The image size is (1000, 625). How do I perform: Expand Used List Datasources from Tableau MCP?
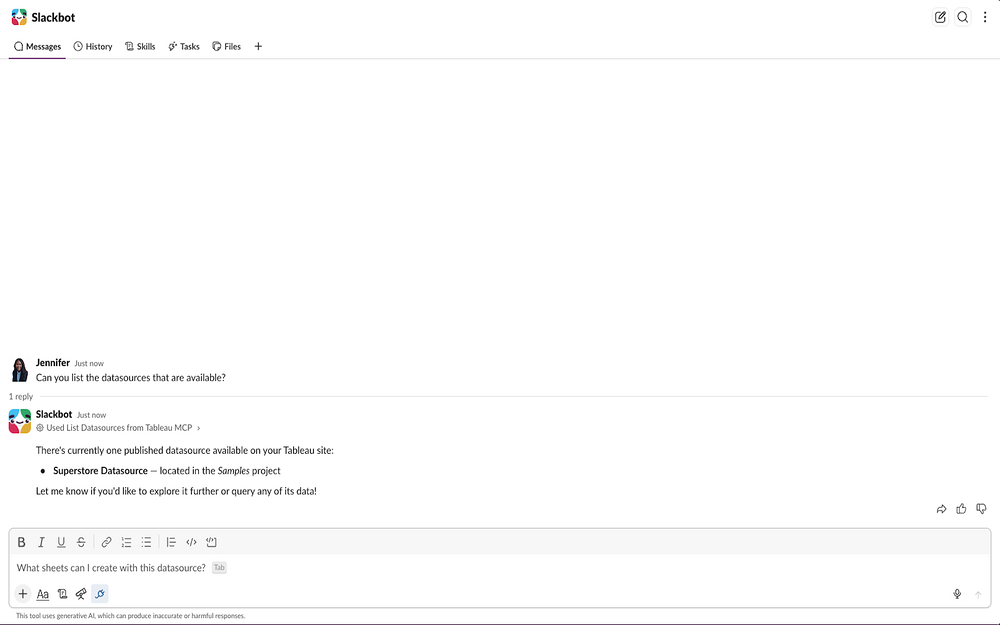click(119, 428)
